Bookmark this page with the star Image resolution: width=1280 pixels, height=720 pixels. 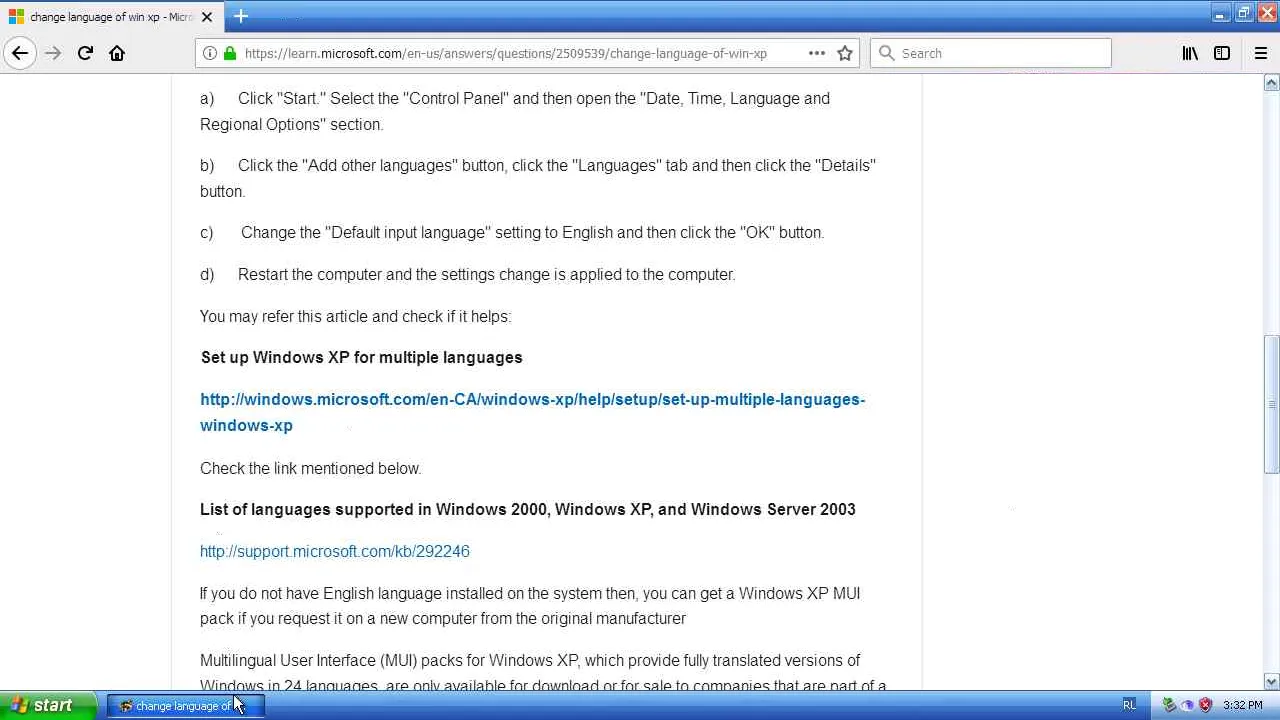pyautogui.click(x=845, y=53)
